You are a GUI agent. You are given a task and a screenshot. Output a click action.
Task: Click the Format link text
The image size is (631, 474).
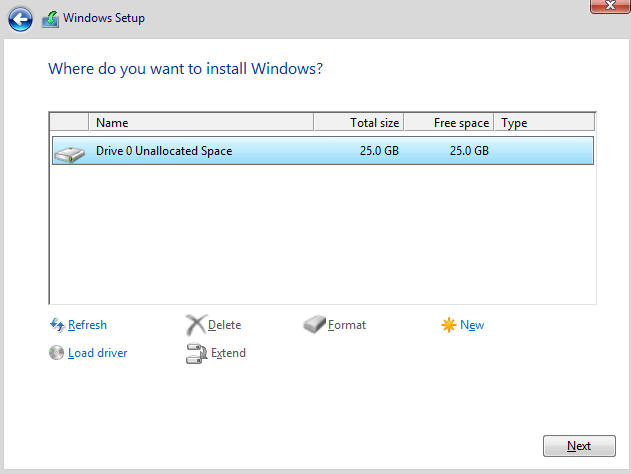(347, 325)
